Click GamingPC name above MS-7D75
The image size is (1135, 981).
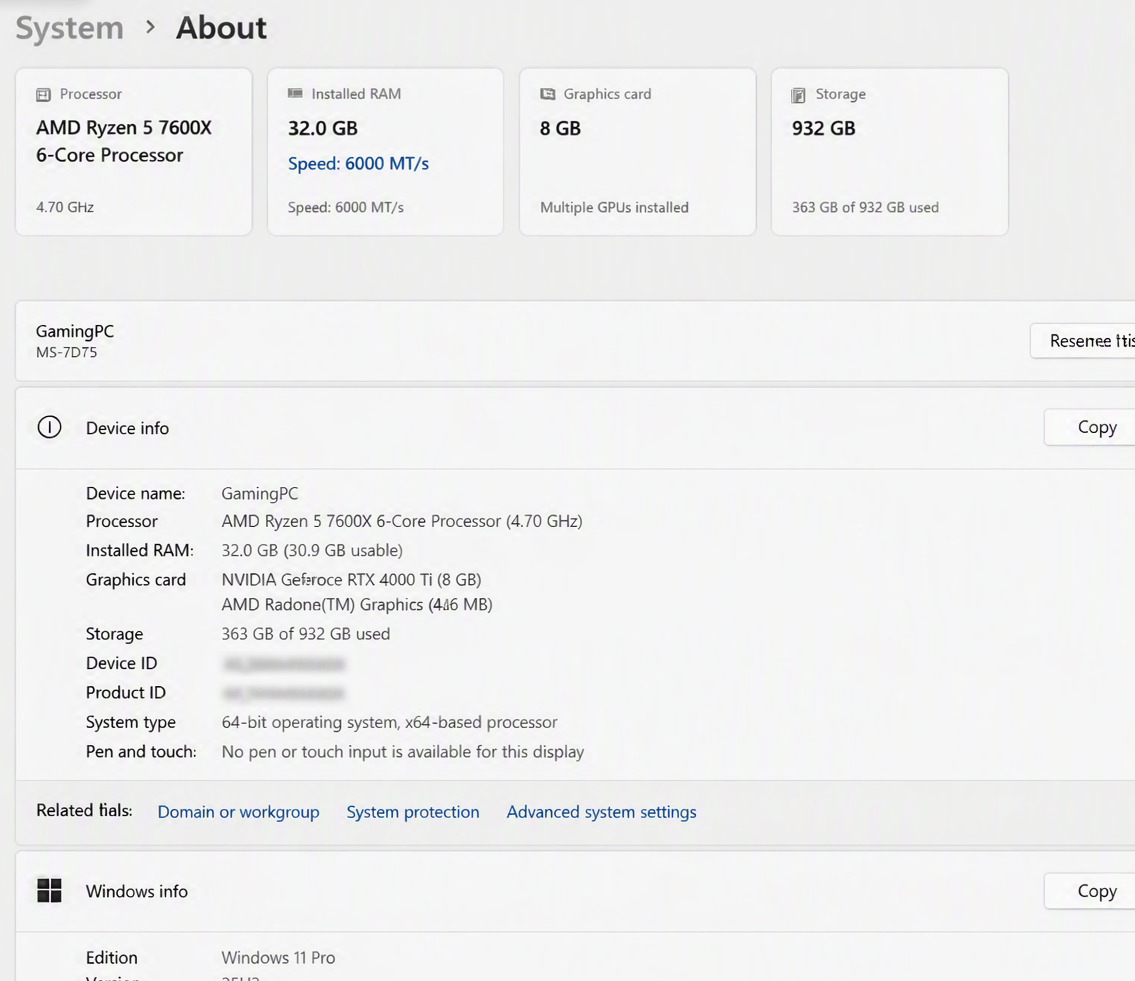(x=75, y=331)
